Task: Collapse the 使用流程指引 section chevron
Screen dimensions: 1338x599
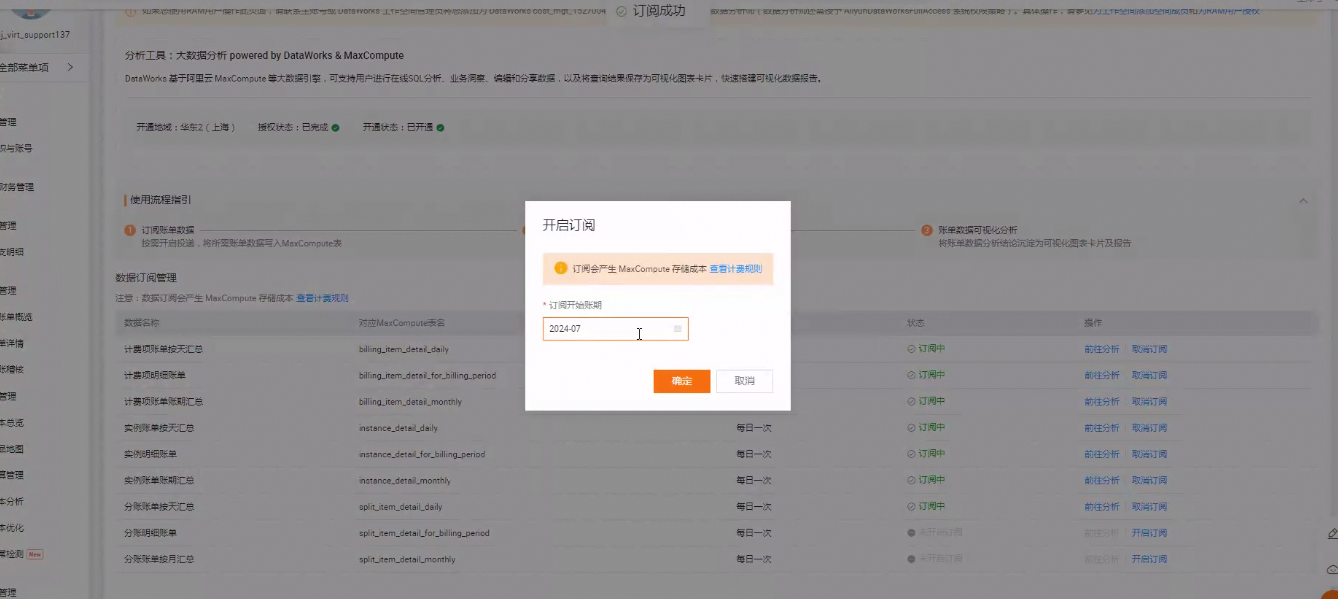Action: tap(1302, 201)
